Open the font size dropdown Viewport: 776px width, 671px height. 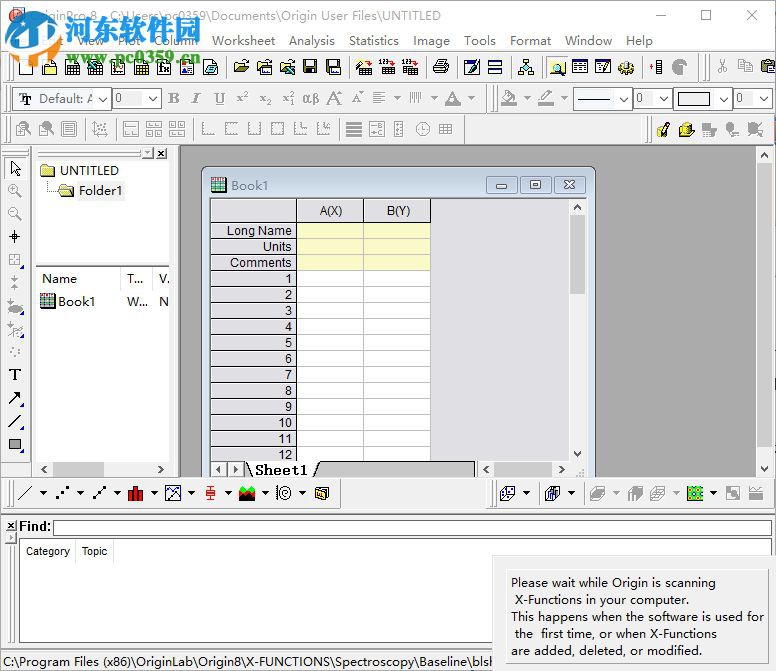click(x=153, y=98)
